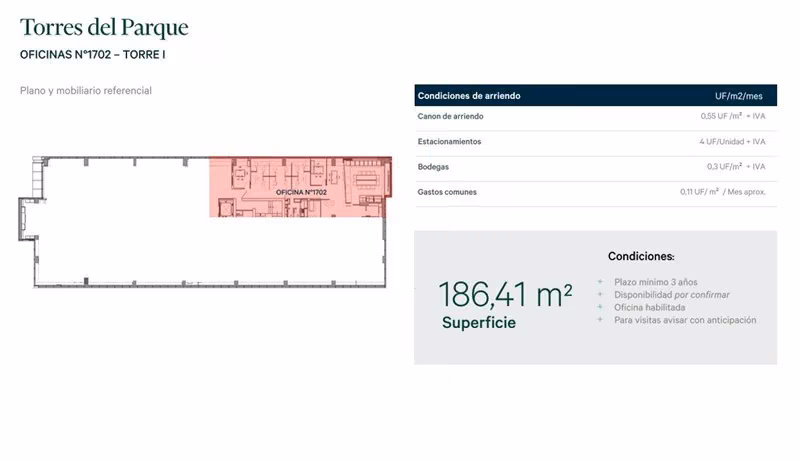800x460 pixels.
Task: Click the 'Plano y mobiliario referencial' caption
Action: point(86,91)
